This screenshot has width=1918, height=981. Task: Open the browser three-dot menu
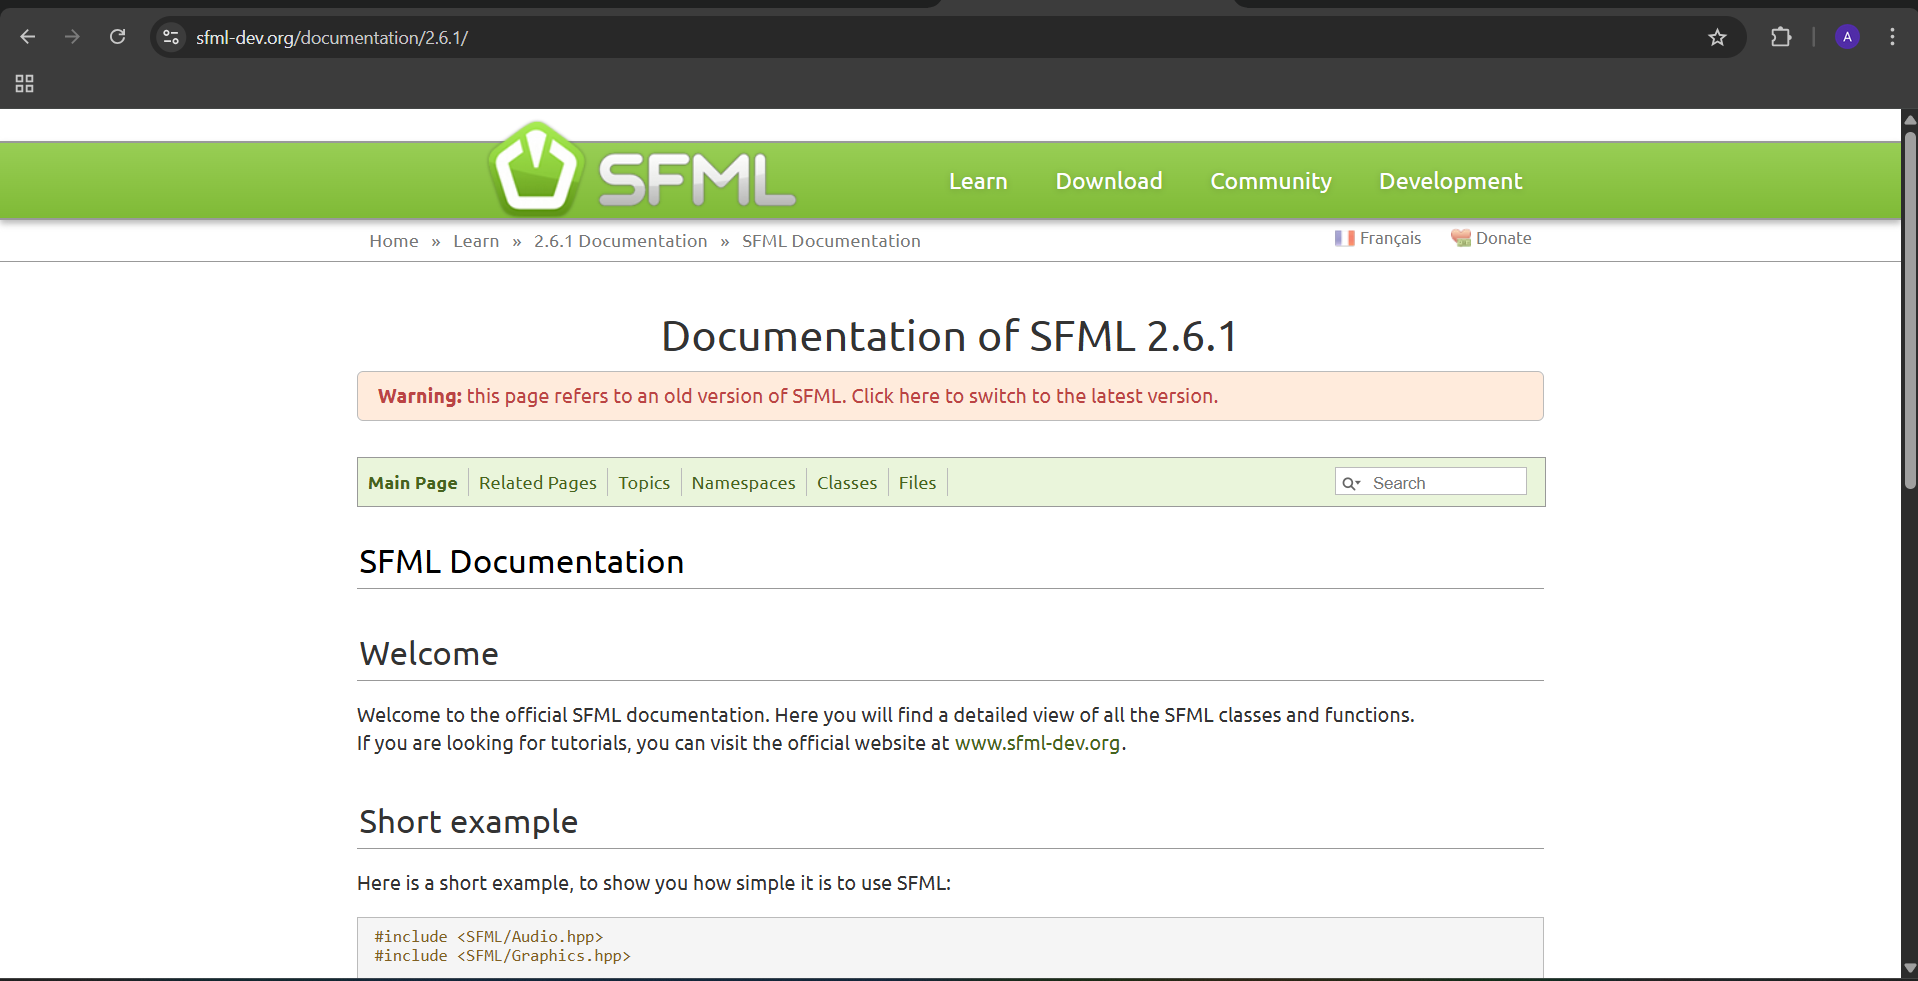pyautogui.click(x=1892, y=37)
